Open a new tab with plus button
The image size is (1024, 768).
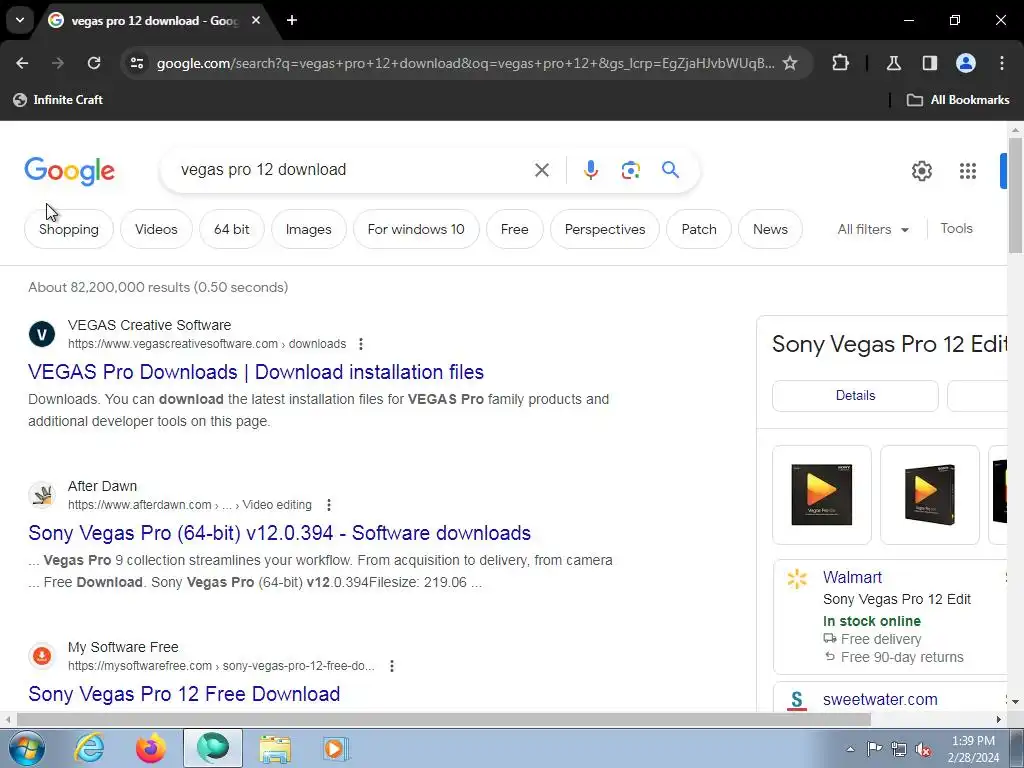(292, 20)
